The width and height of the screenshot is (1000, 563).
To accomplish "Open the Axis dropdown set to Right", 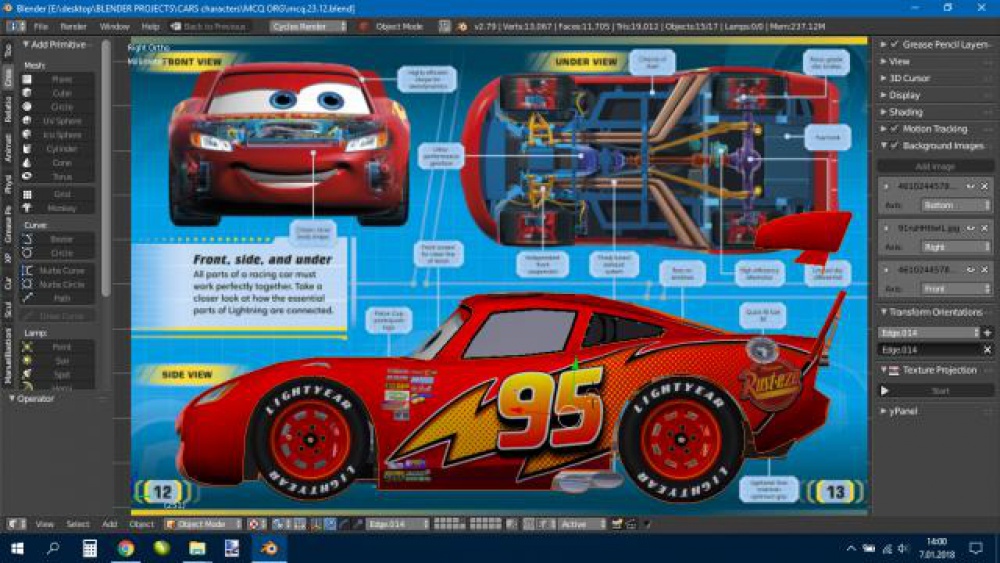I will coord(955,246).
